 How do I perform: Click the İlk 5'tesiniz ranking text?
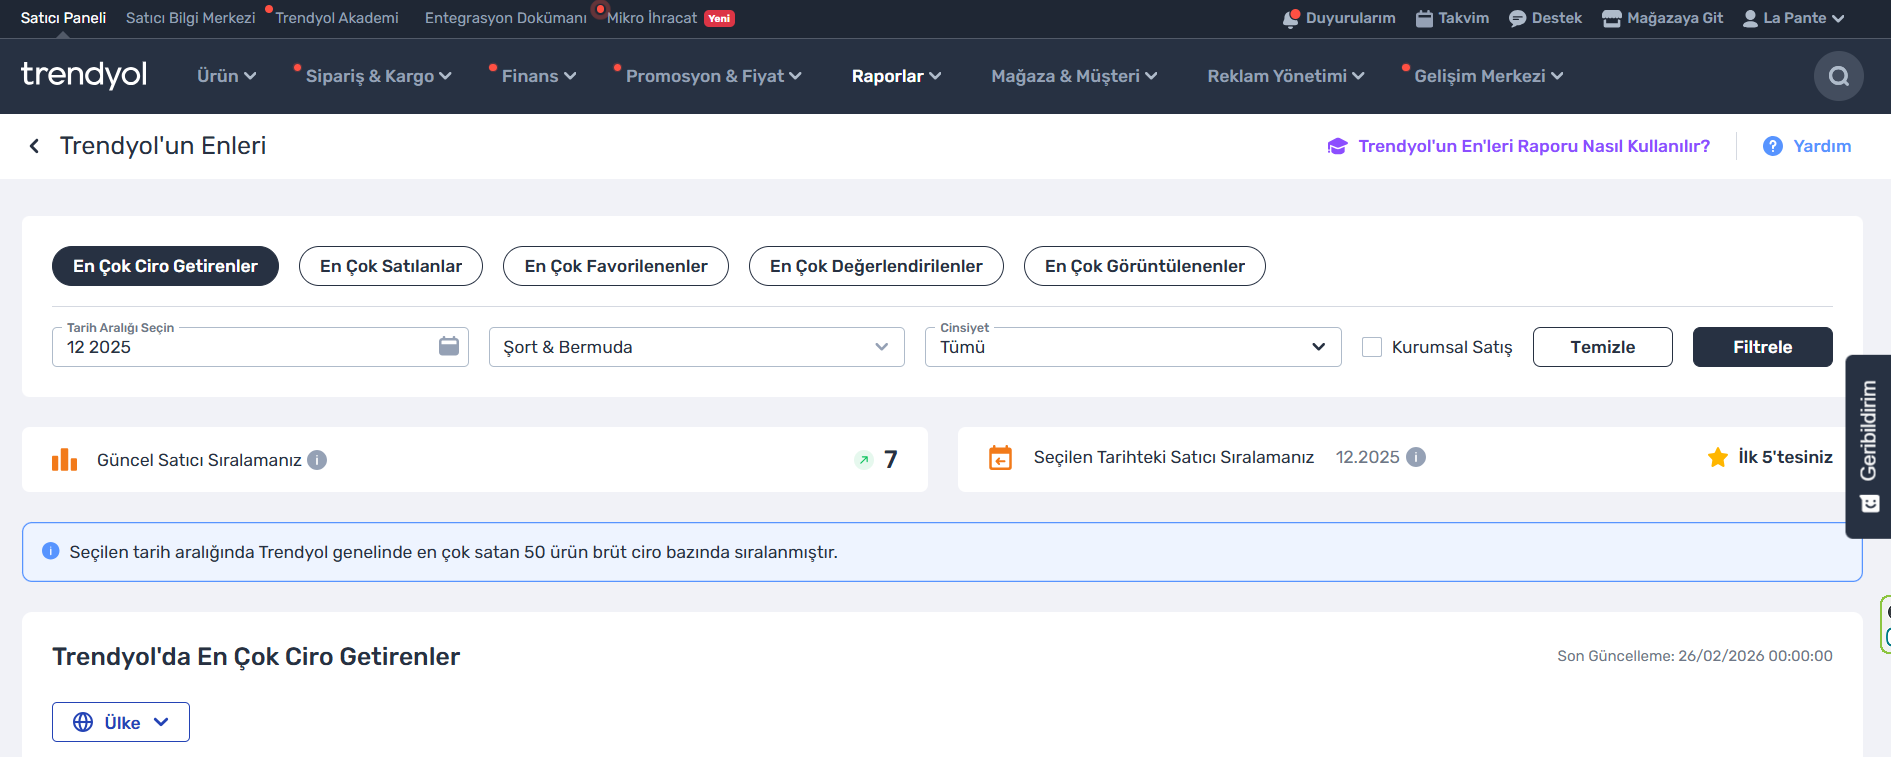pyautogui.click(x=1785, y=457)
